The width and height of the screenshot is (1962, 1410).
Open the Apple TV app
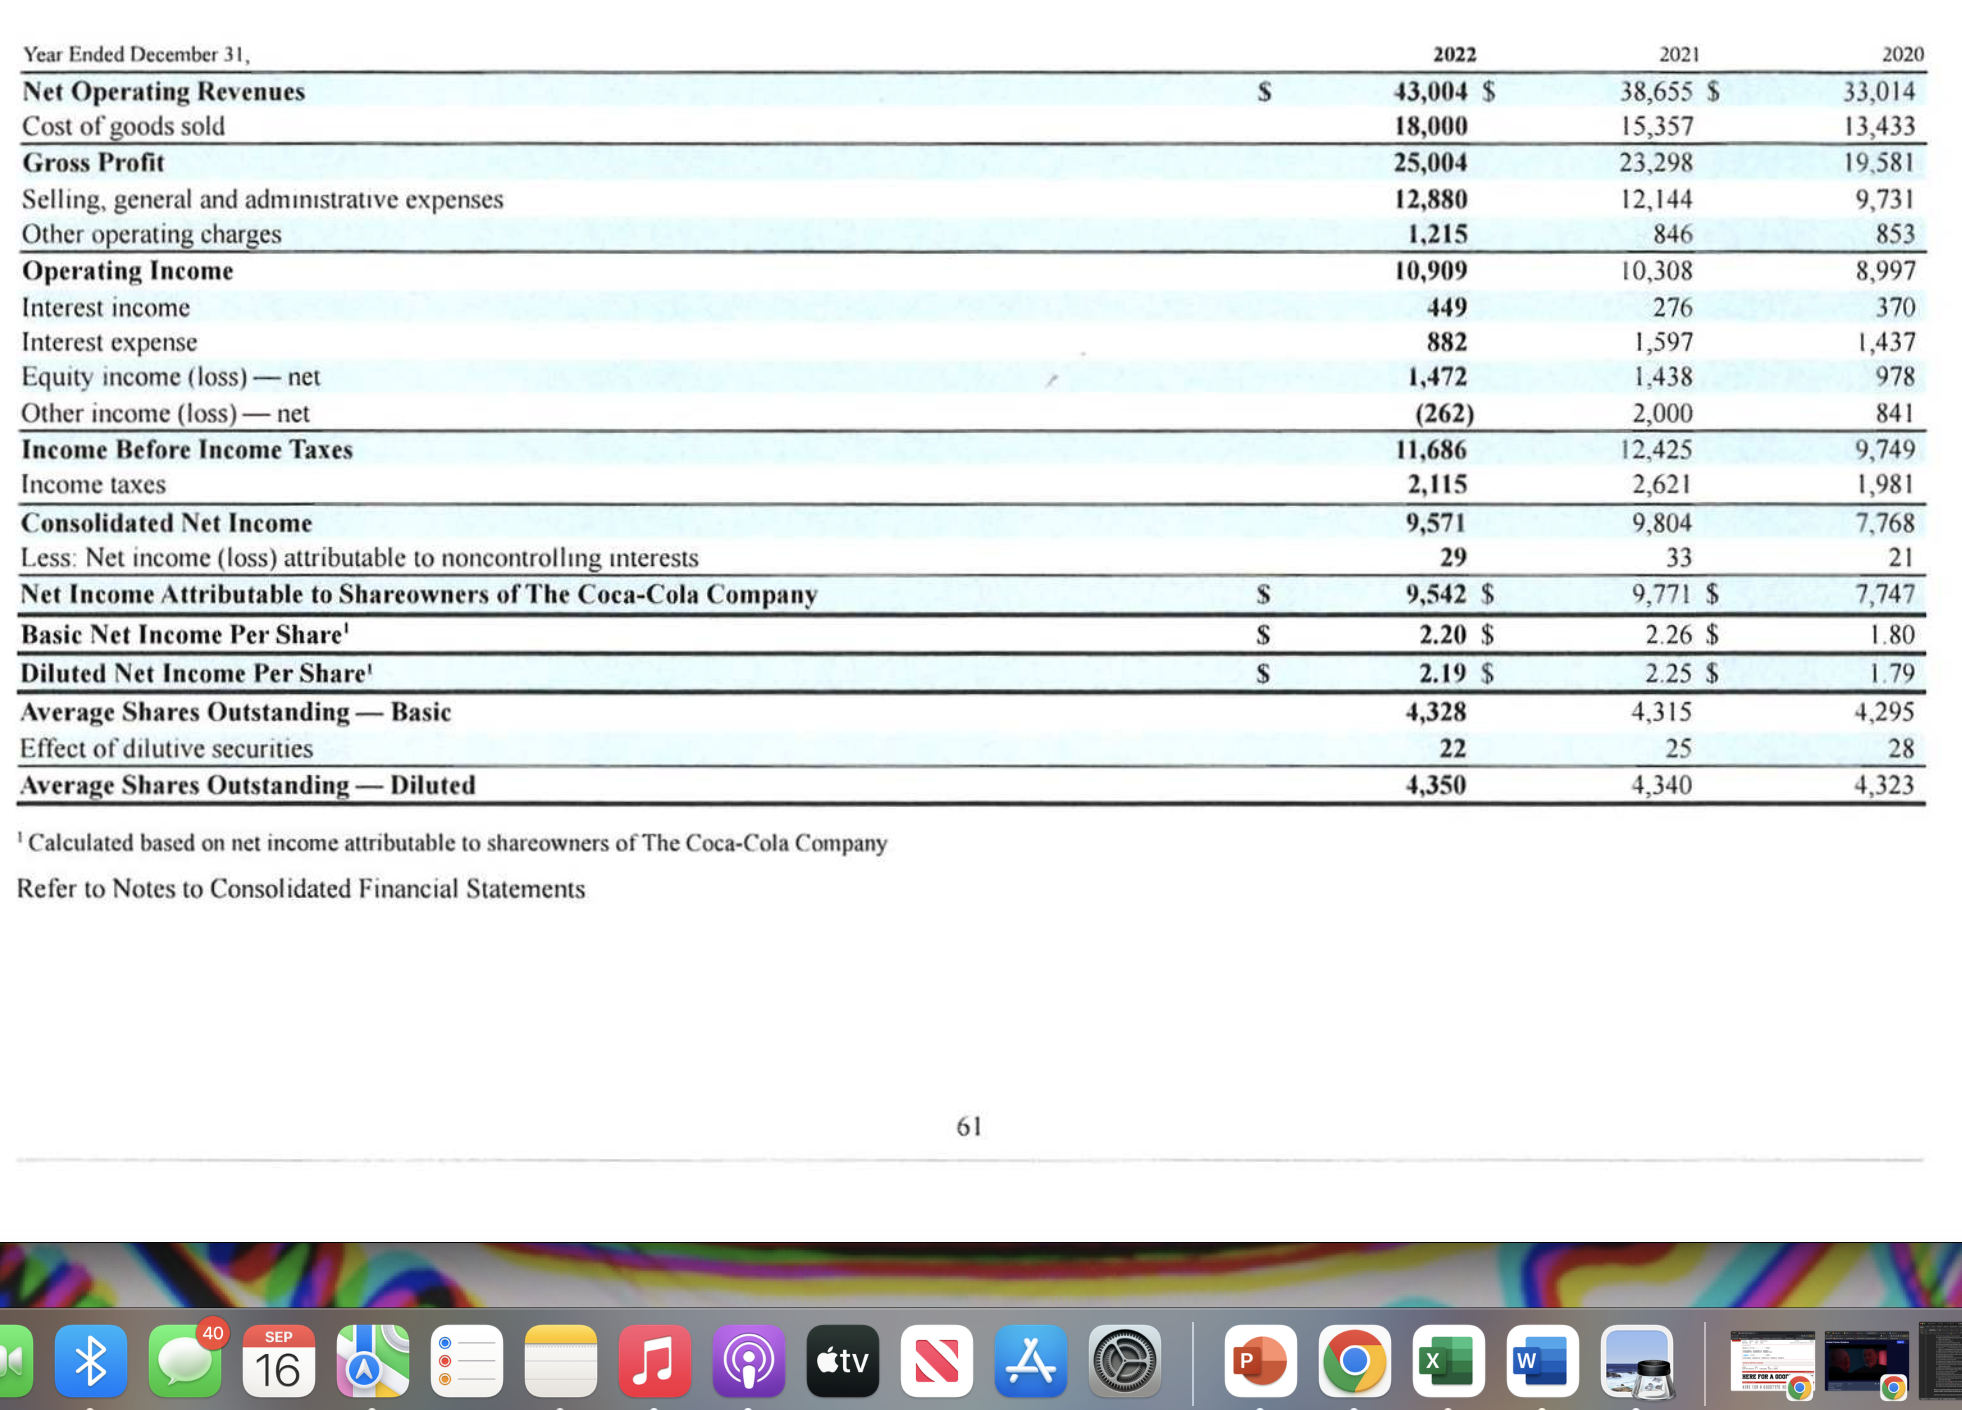point(842,1361)
